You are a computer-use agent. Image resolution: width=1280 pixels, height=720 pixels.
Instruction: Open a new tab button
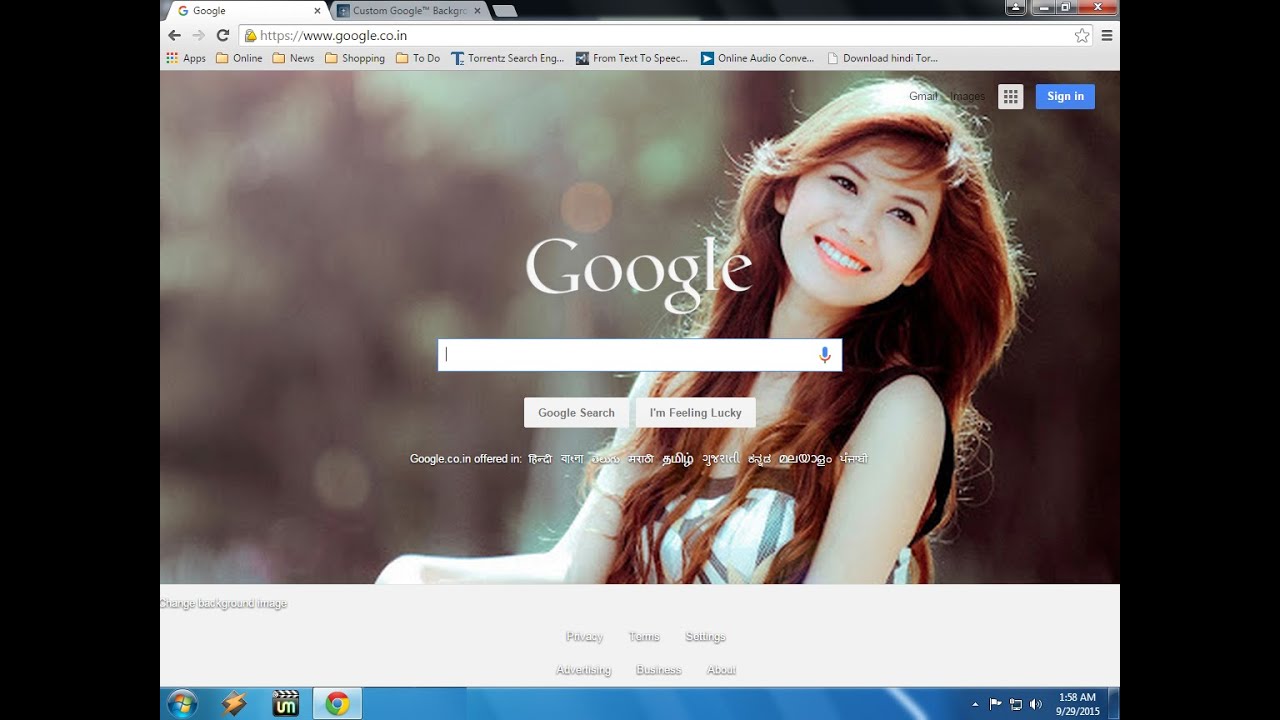click(505, 11)
